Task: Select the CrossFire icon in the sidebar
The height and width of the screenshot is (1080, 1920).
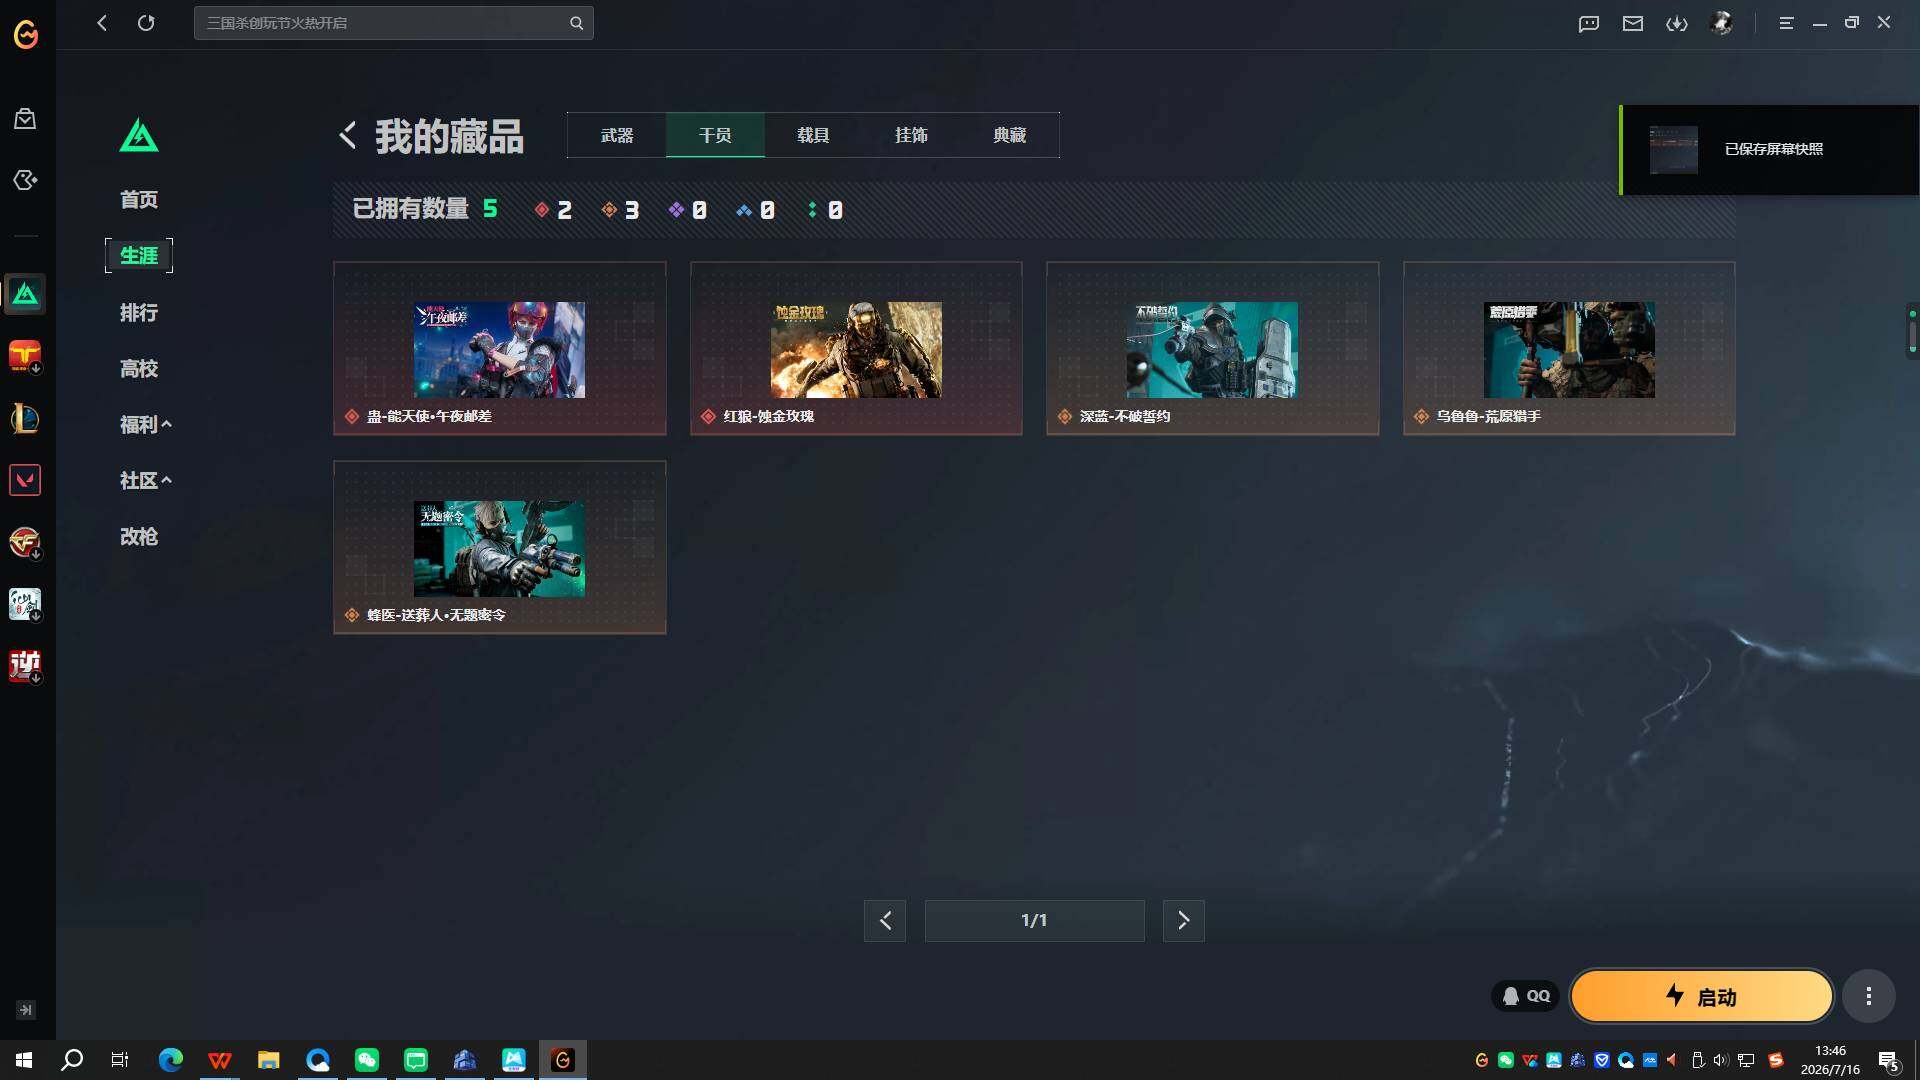Action: [25, 542]
